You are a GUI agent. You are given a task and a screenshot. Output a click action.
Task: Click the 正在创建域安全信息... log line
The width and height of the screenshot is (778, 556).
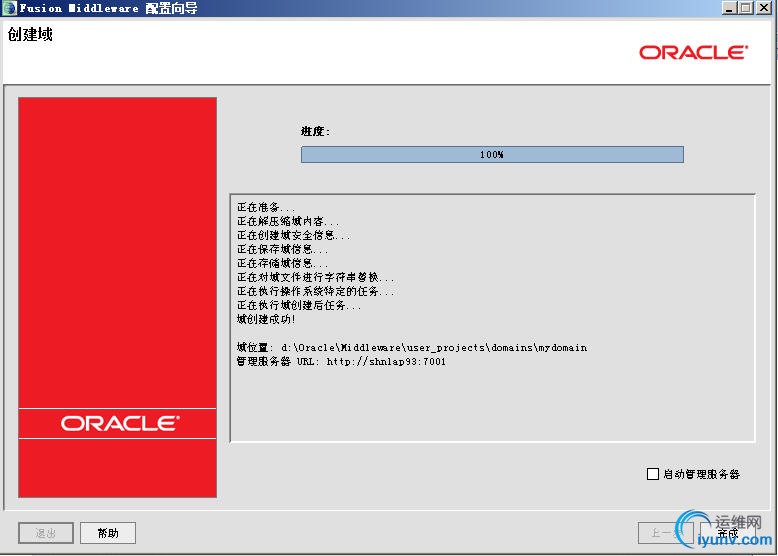click(294, 235)
